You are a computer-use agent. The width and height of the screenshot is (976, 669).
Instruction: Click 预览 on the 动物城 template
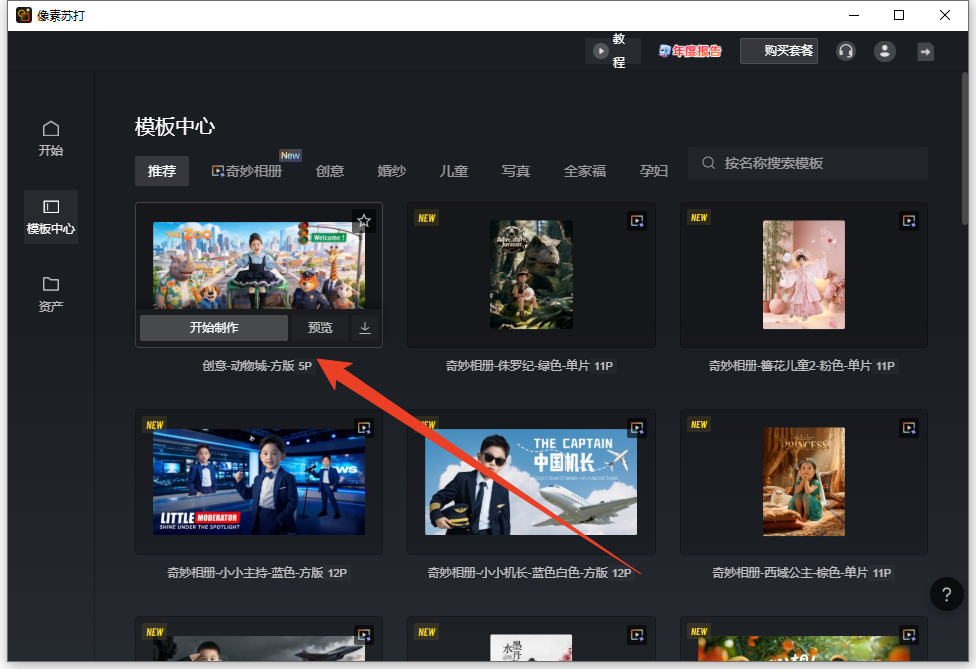click(320, 328)
